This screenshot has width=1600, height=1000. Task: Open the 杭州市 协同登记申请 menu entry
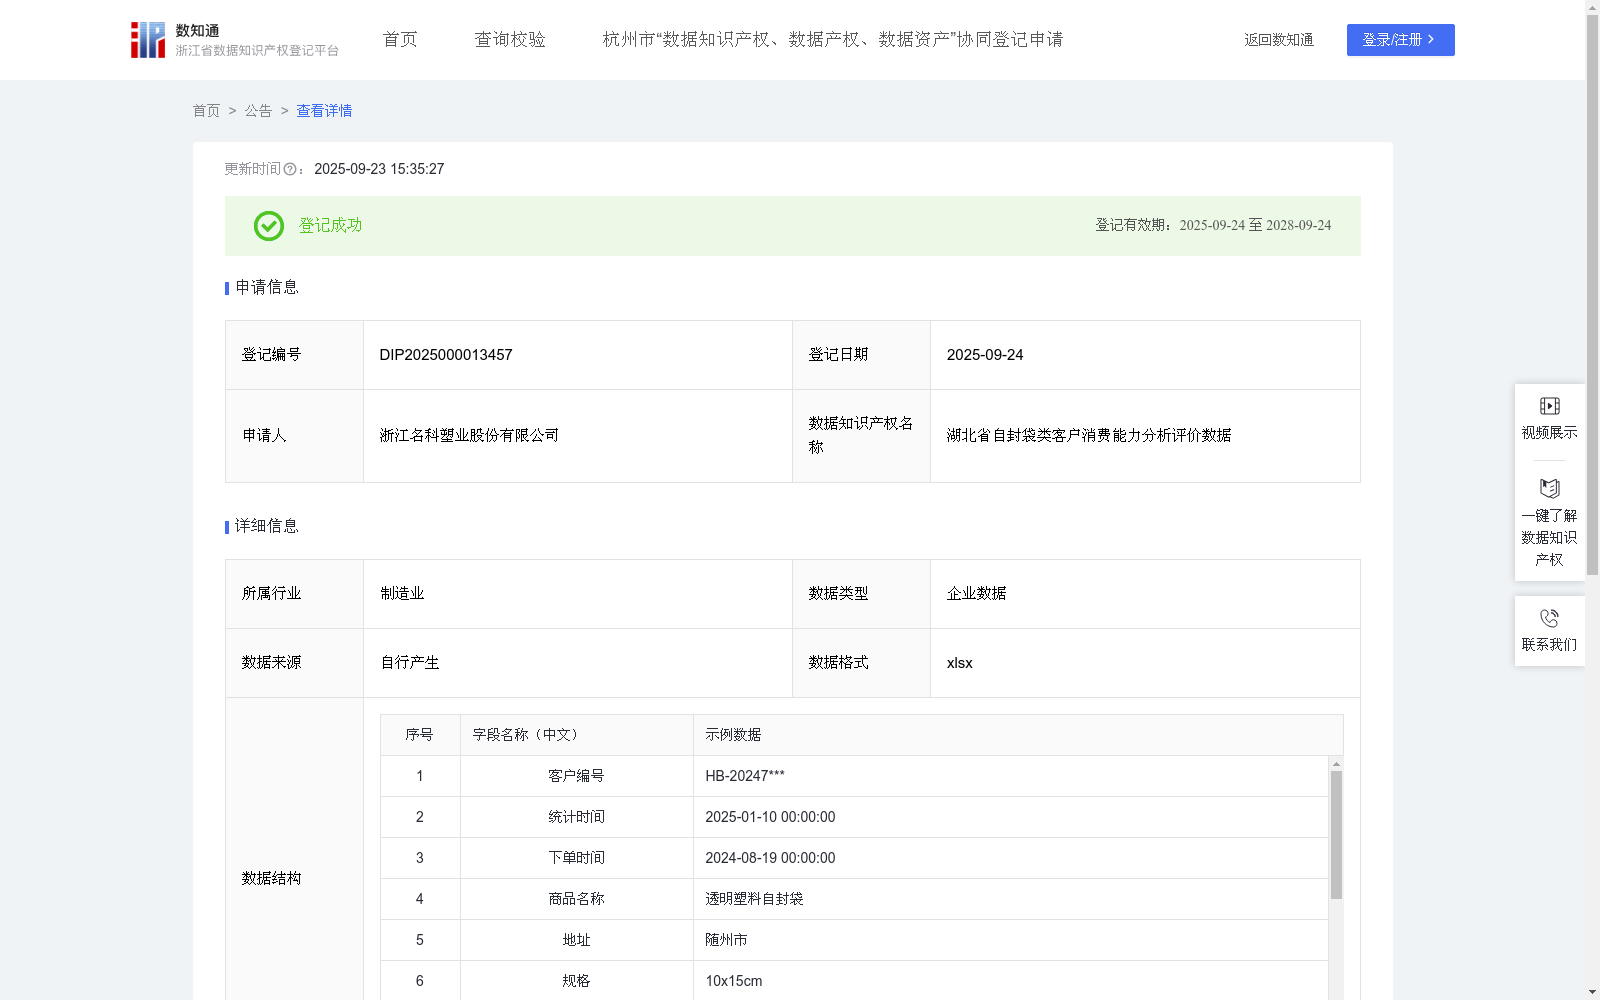831,40
